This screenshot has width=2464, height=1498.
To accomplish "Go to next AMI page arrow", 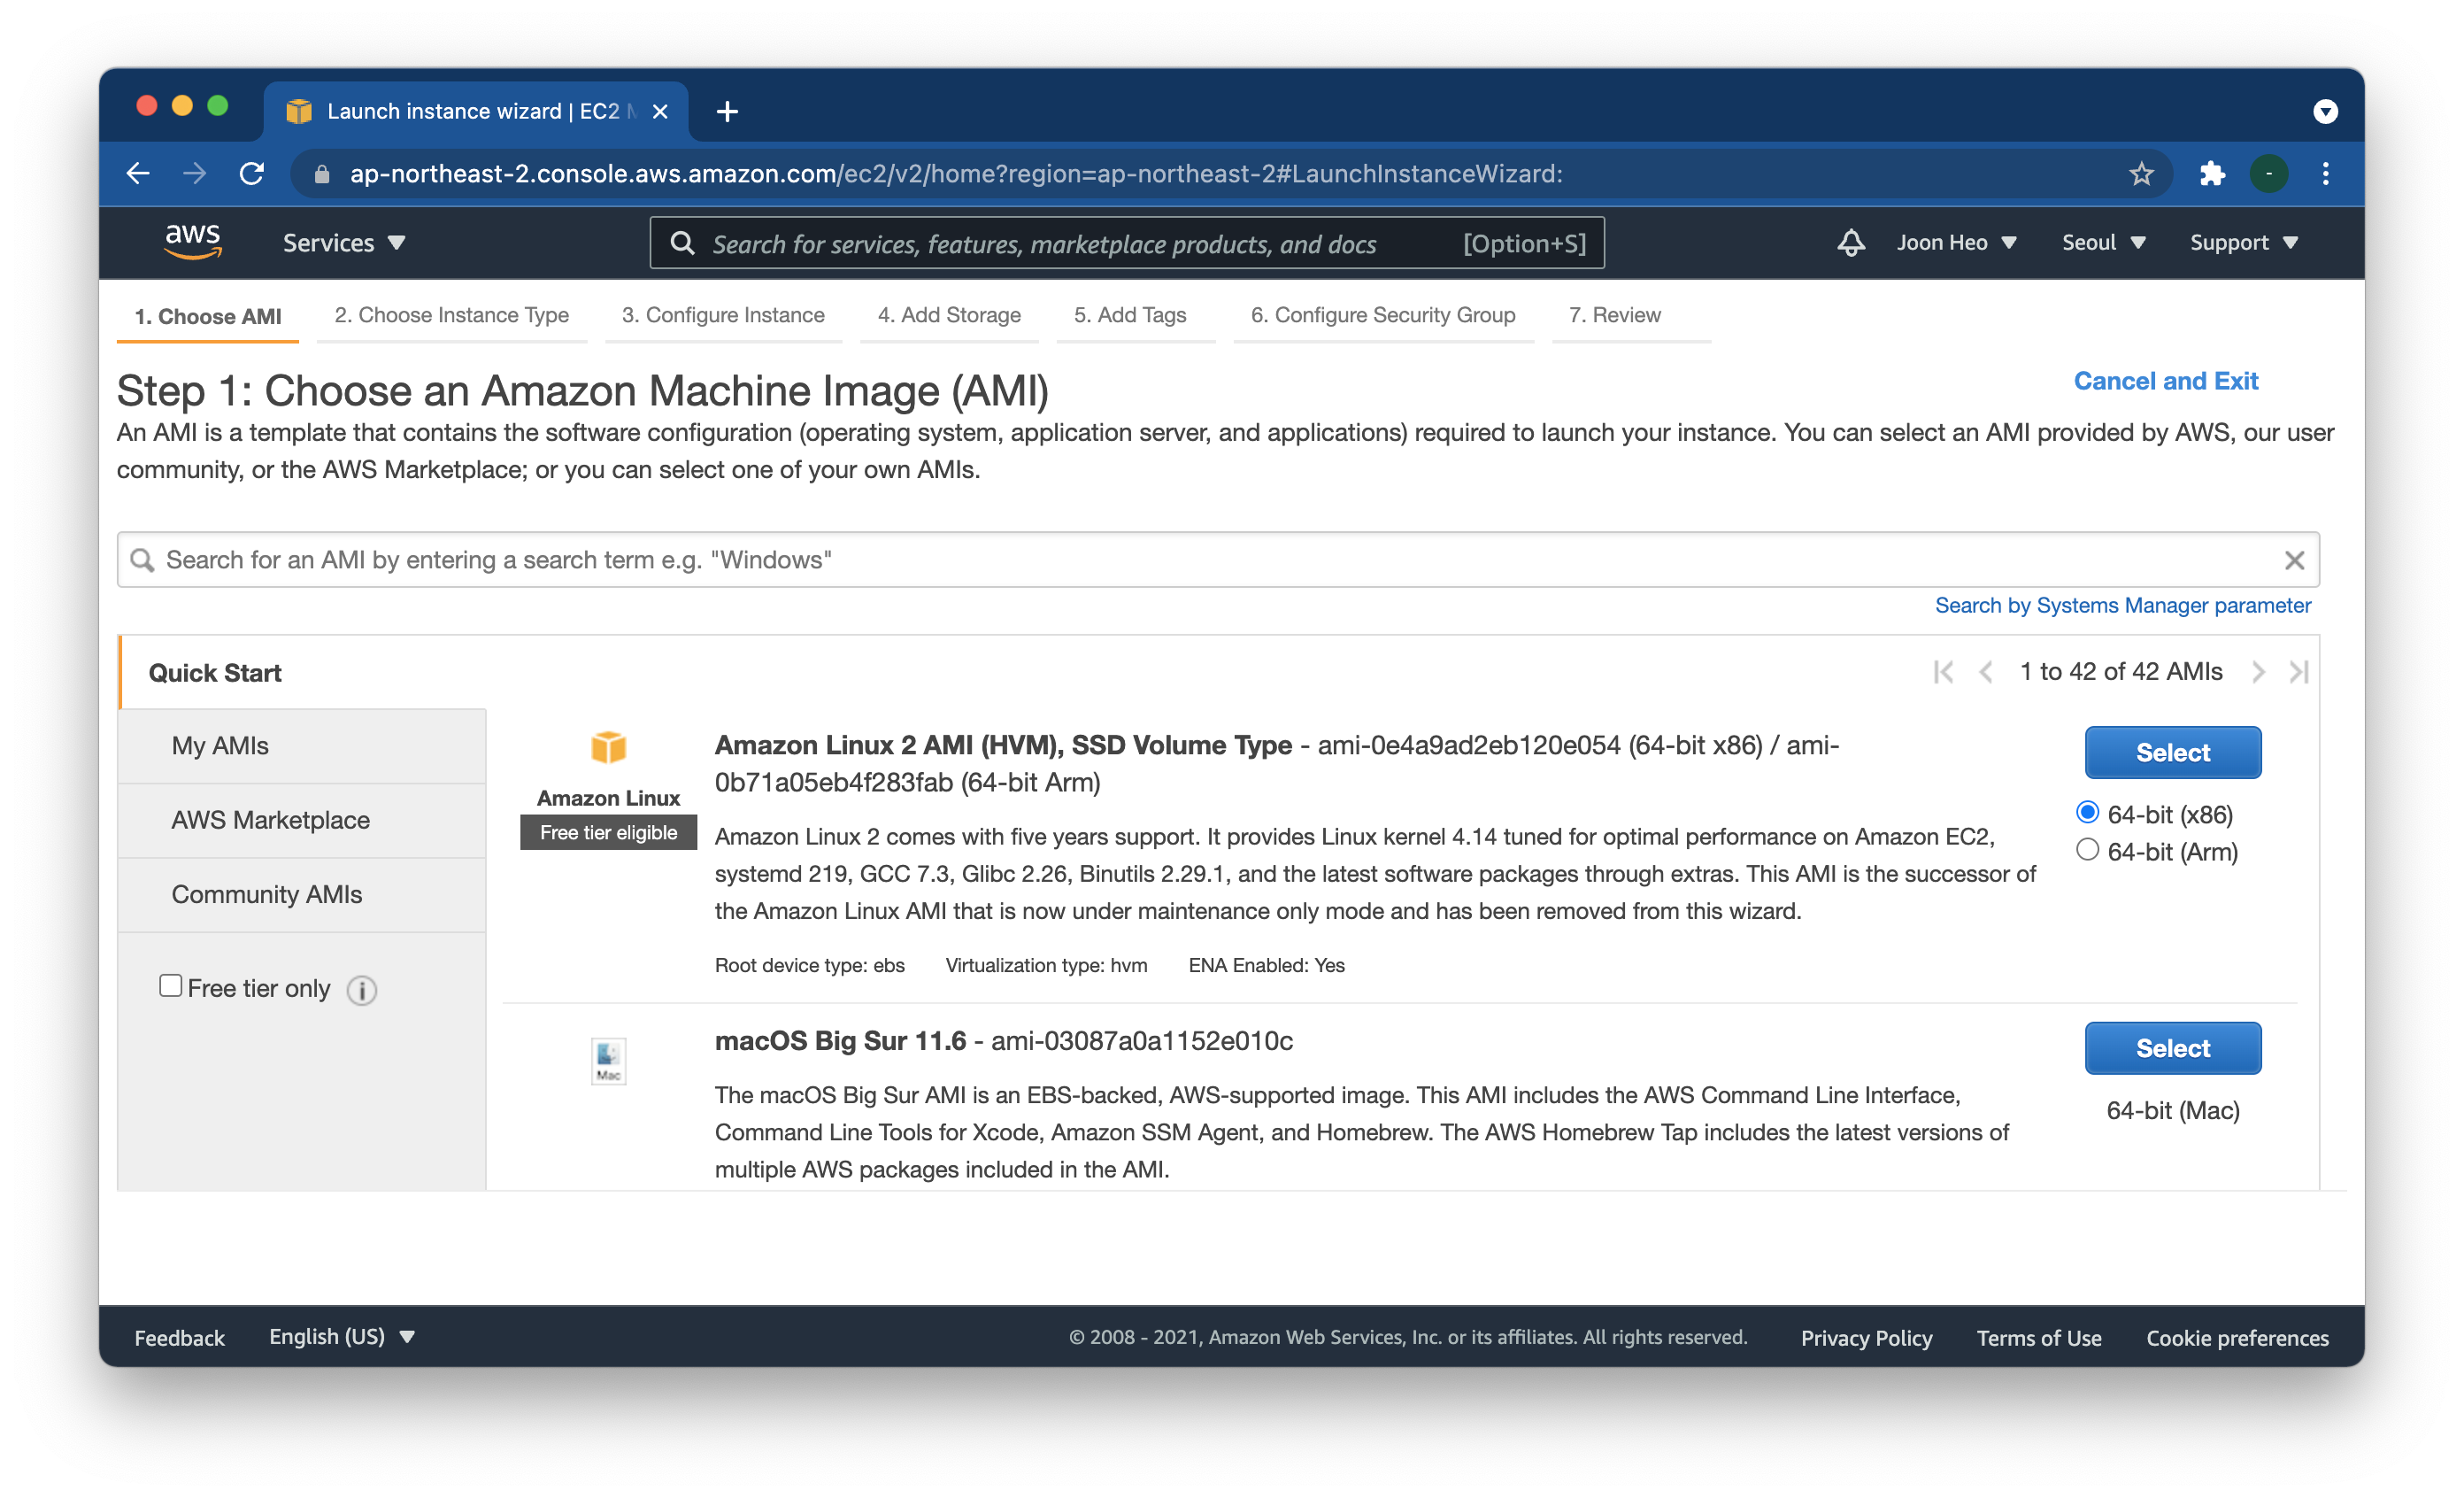I will (2258, 672).
